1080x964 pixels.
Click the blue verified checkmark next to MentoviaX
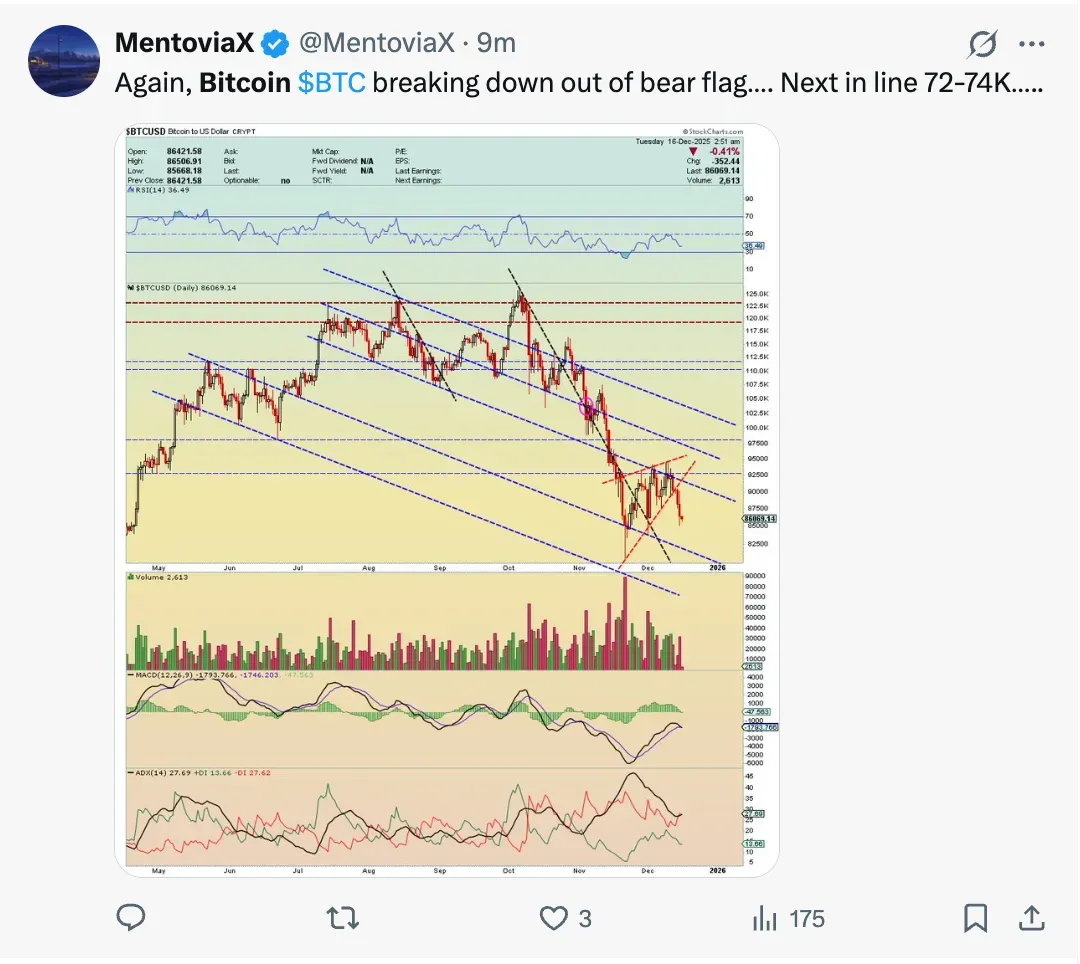click(x=273, y=42)
